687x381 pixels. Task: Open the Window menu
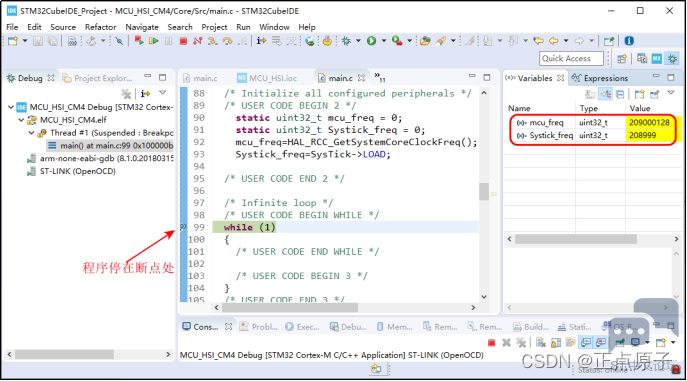(x=274, y=27)
